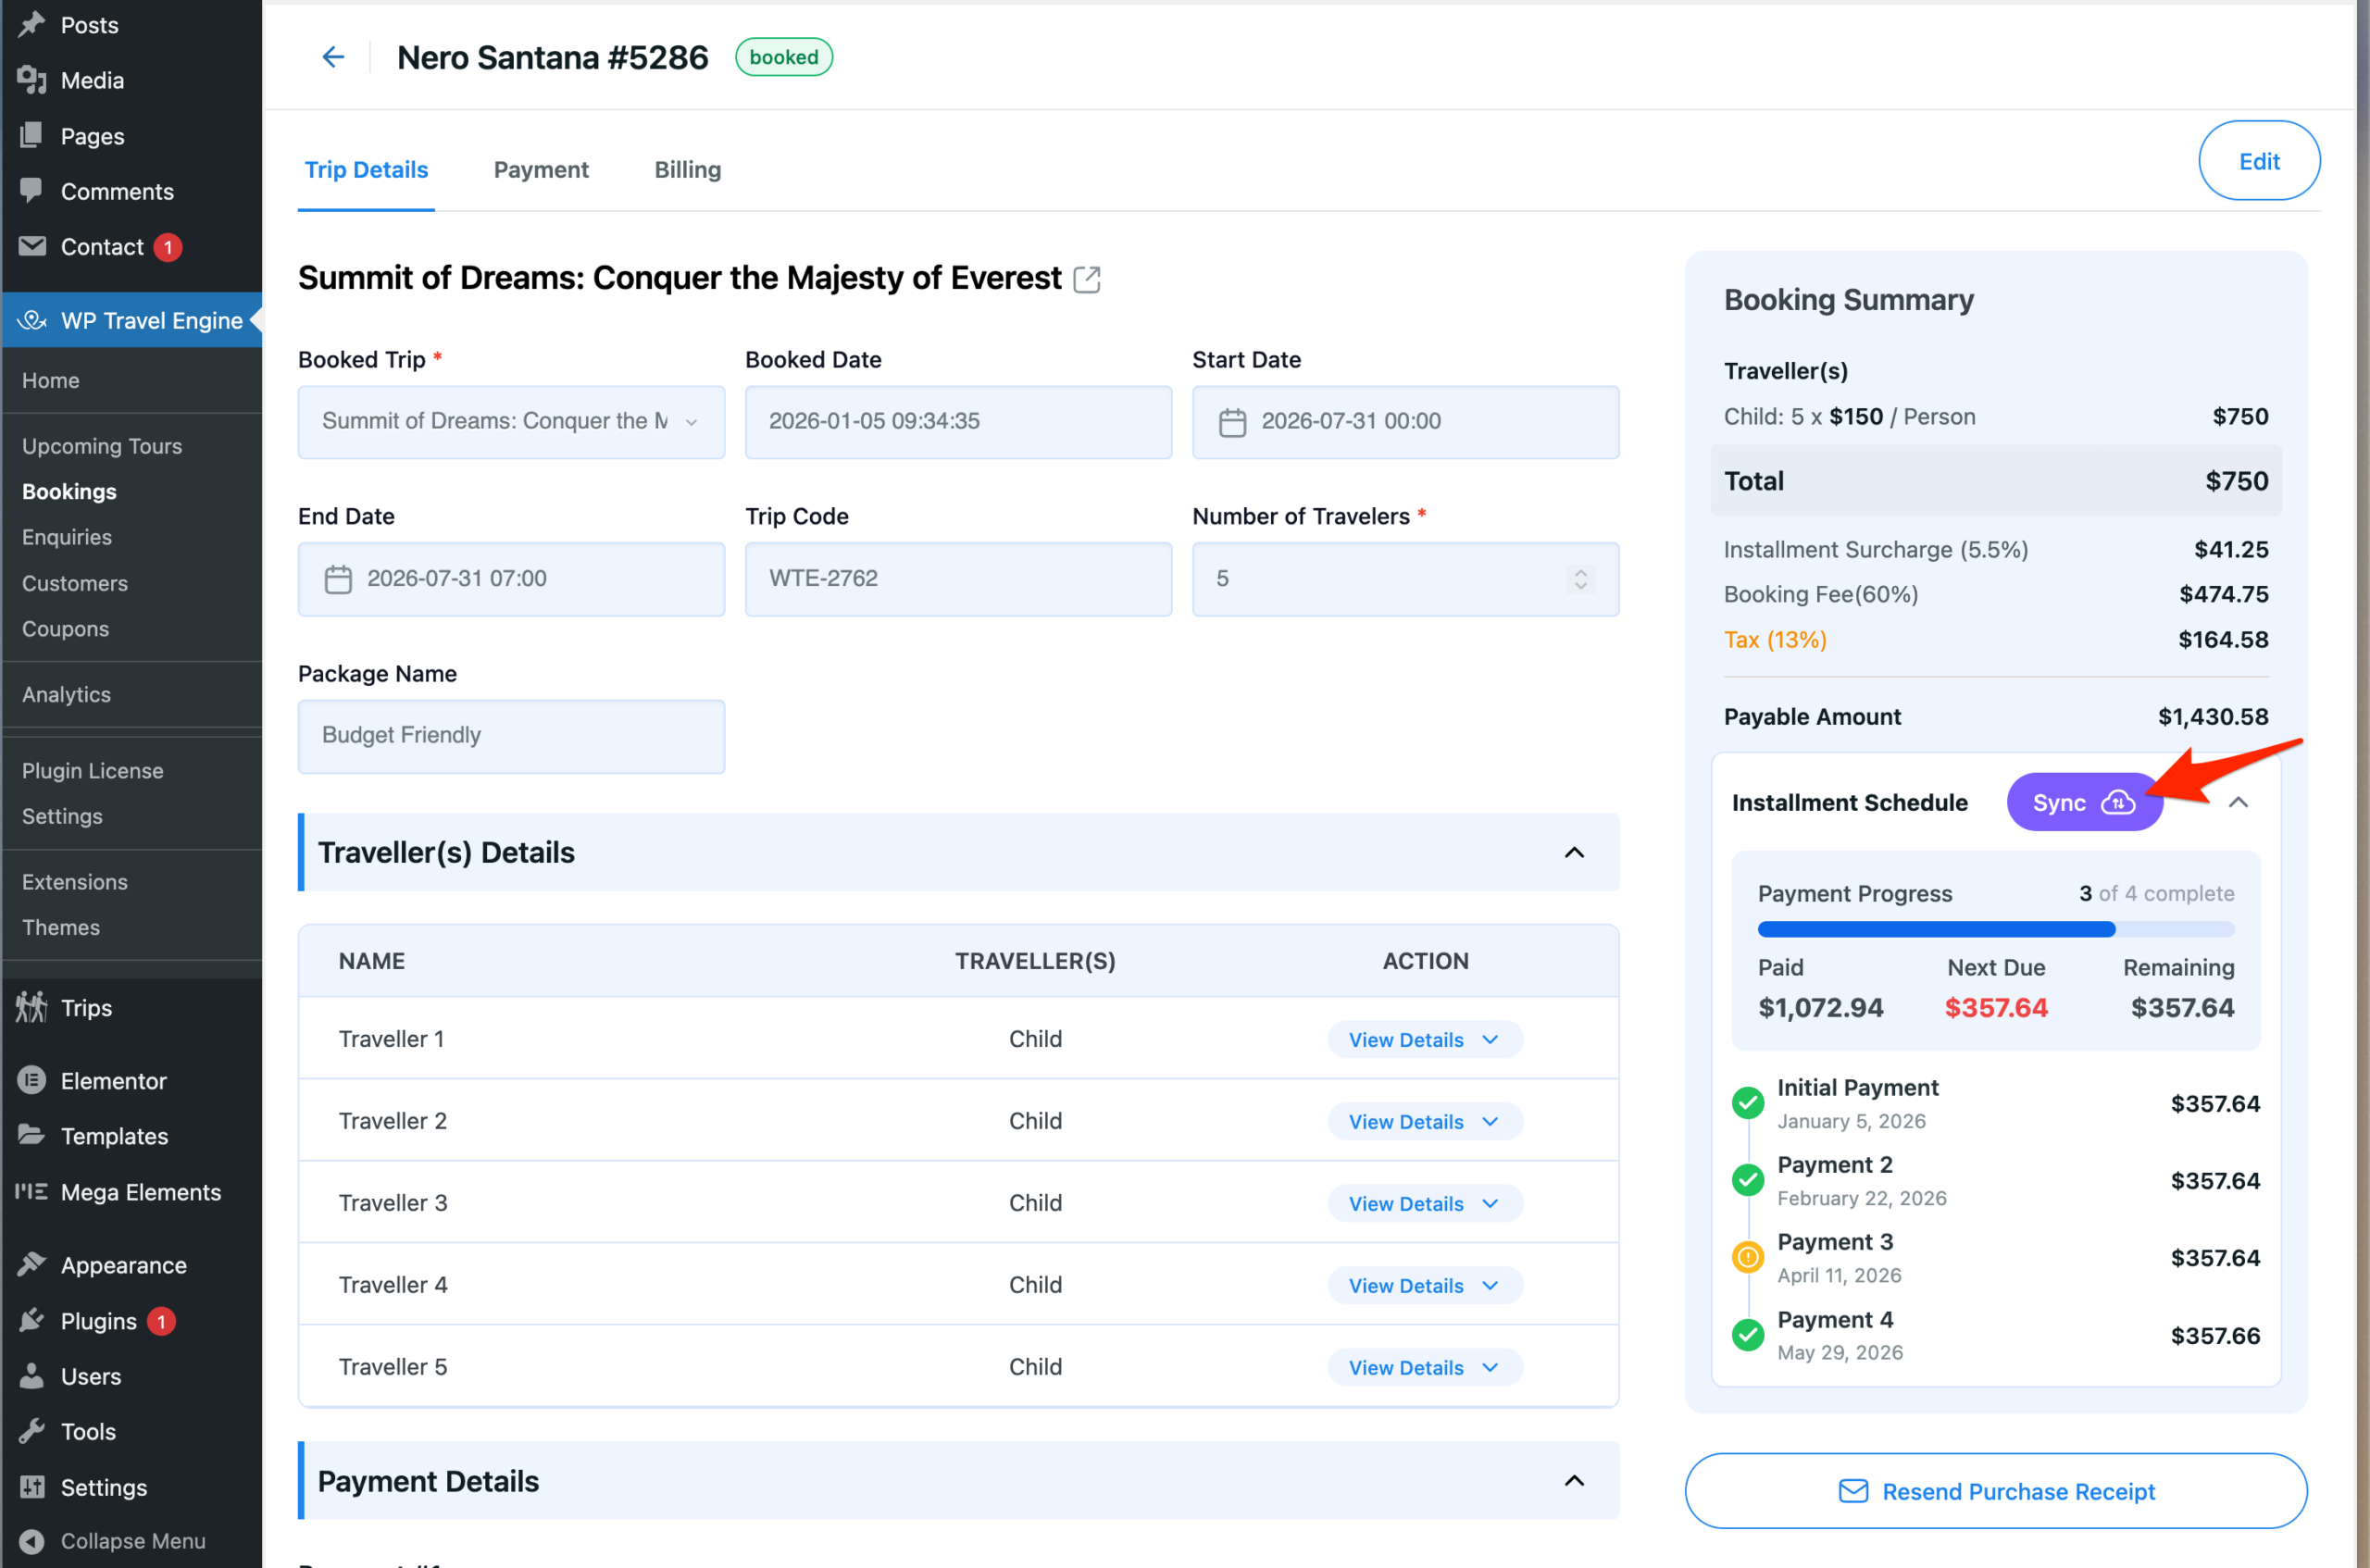
Task: Click Resend Purchase Receipt
Action: pyautogui.click(x=1996, y=1490)
